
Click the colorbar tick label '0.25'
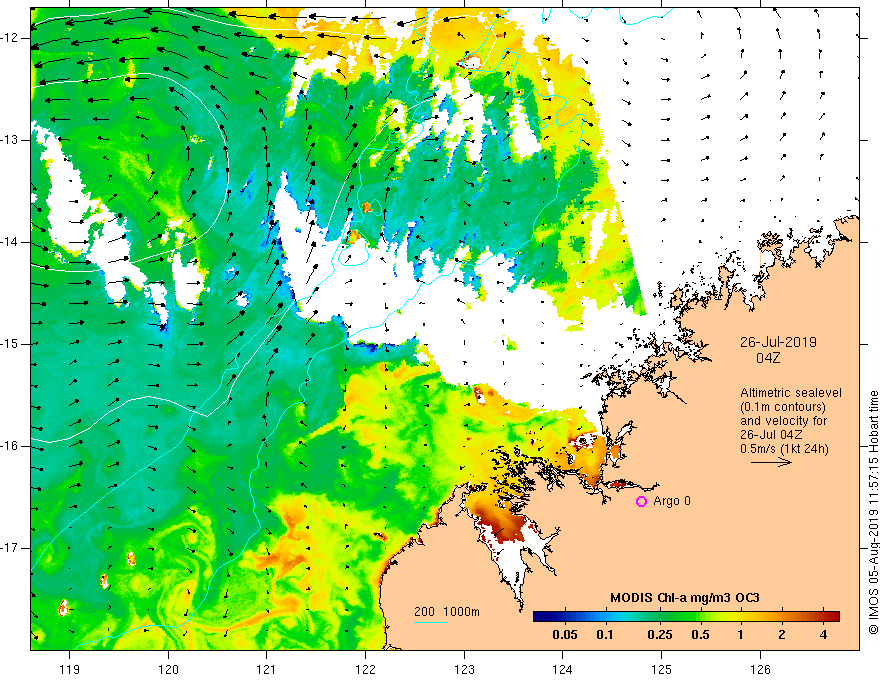(659, 635)
